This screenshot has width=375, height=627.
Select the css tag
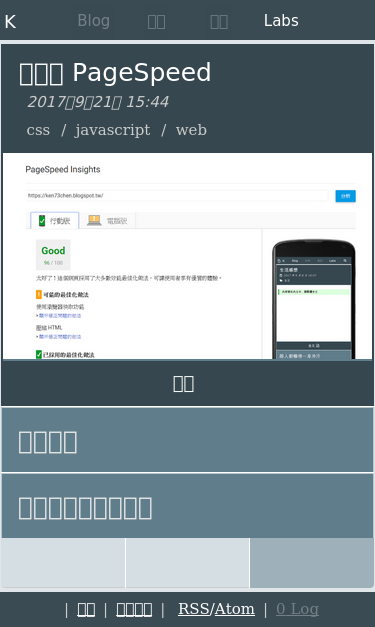38,130
